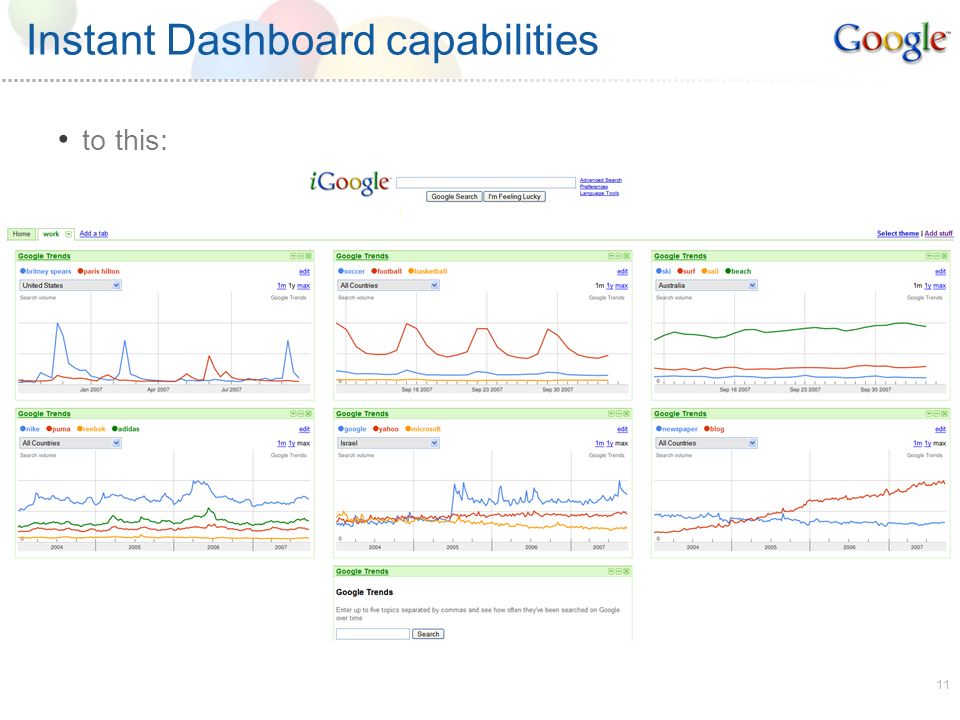960x720 pixels.
Task: Open the Advanced Search link
Action: coord(601,180)
